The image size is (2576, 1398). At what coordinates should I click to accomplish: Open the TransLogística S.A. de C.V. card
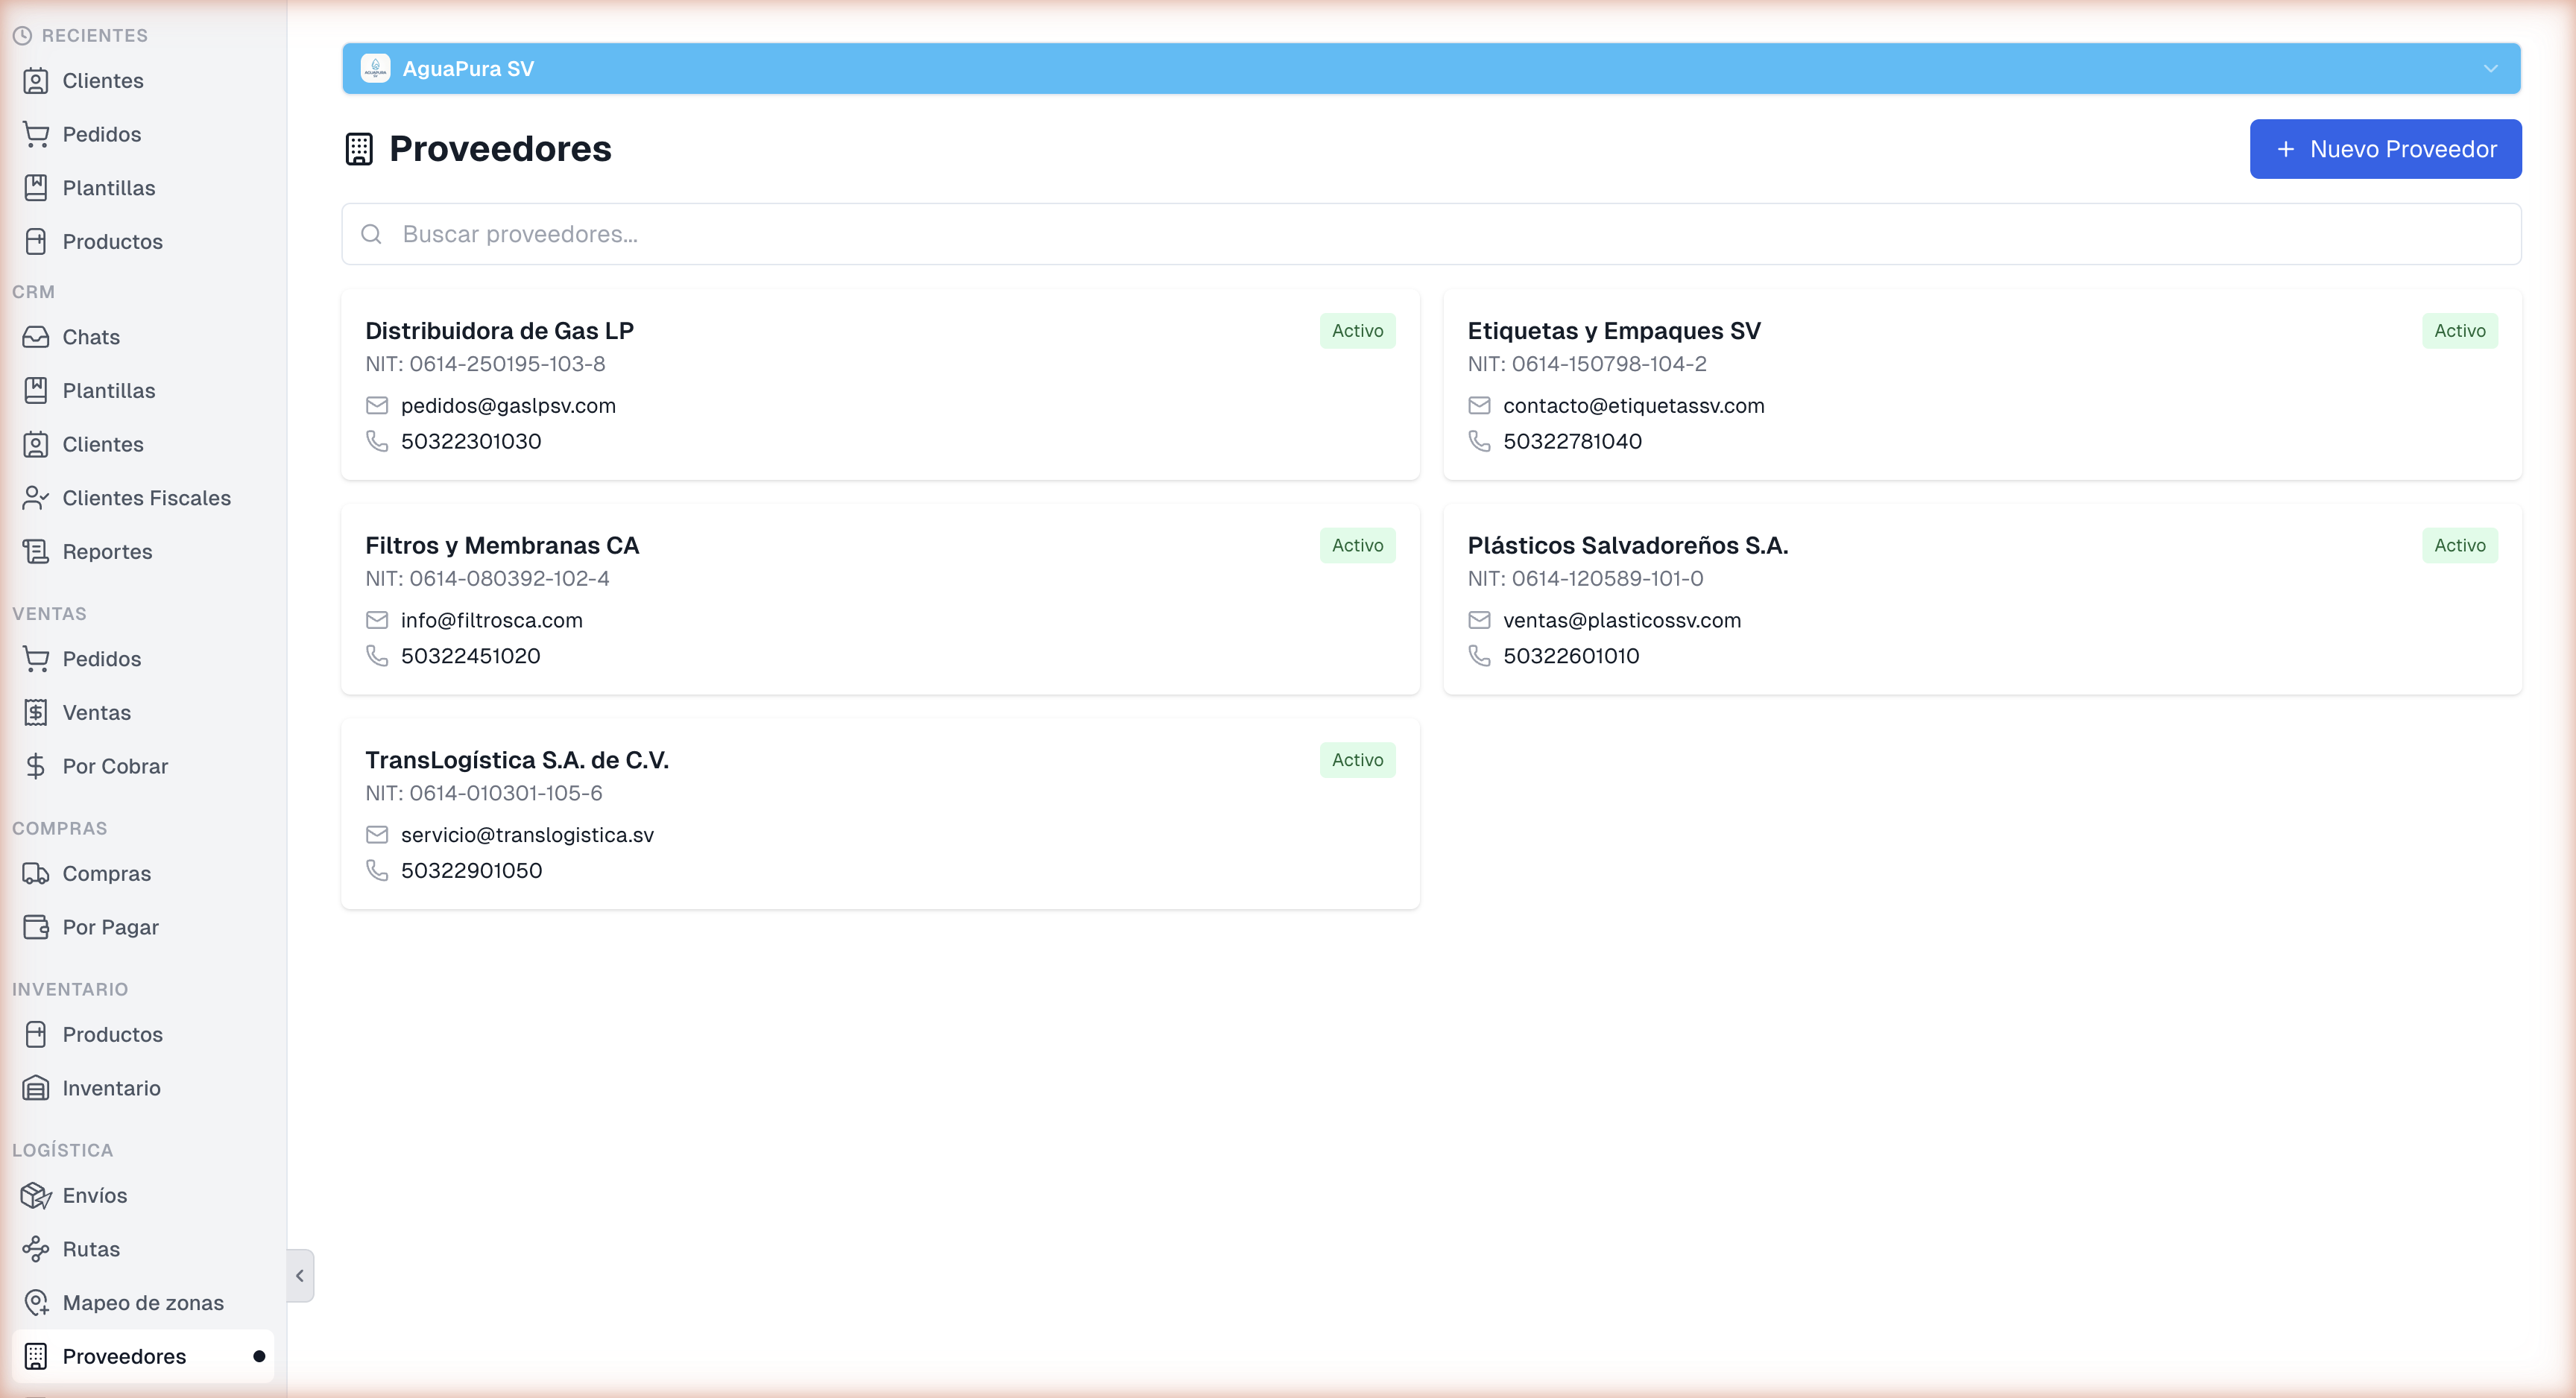coord(880,814)
